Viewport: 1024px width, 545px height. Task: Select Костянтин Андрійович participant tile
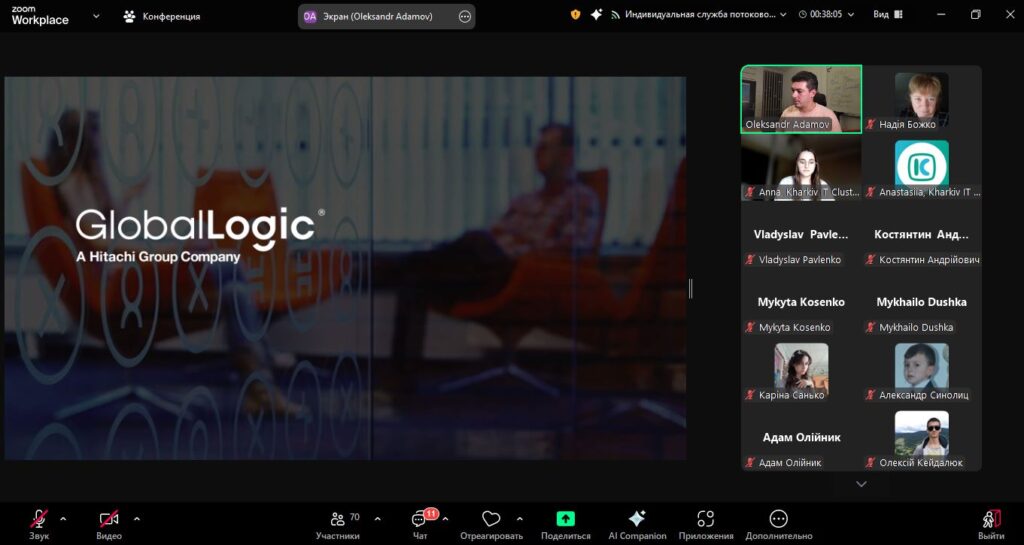point(921,234)
